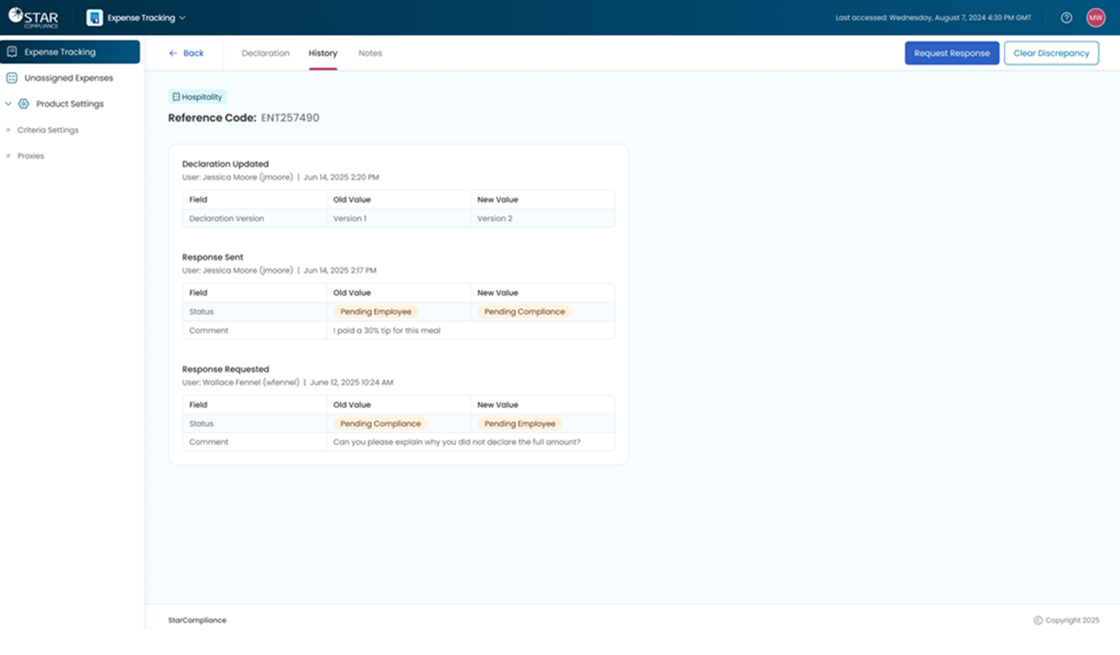Click the MW user avatar
This screenshot has width=1120, height=655.
(1095, 17)
